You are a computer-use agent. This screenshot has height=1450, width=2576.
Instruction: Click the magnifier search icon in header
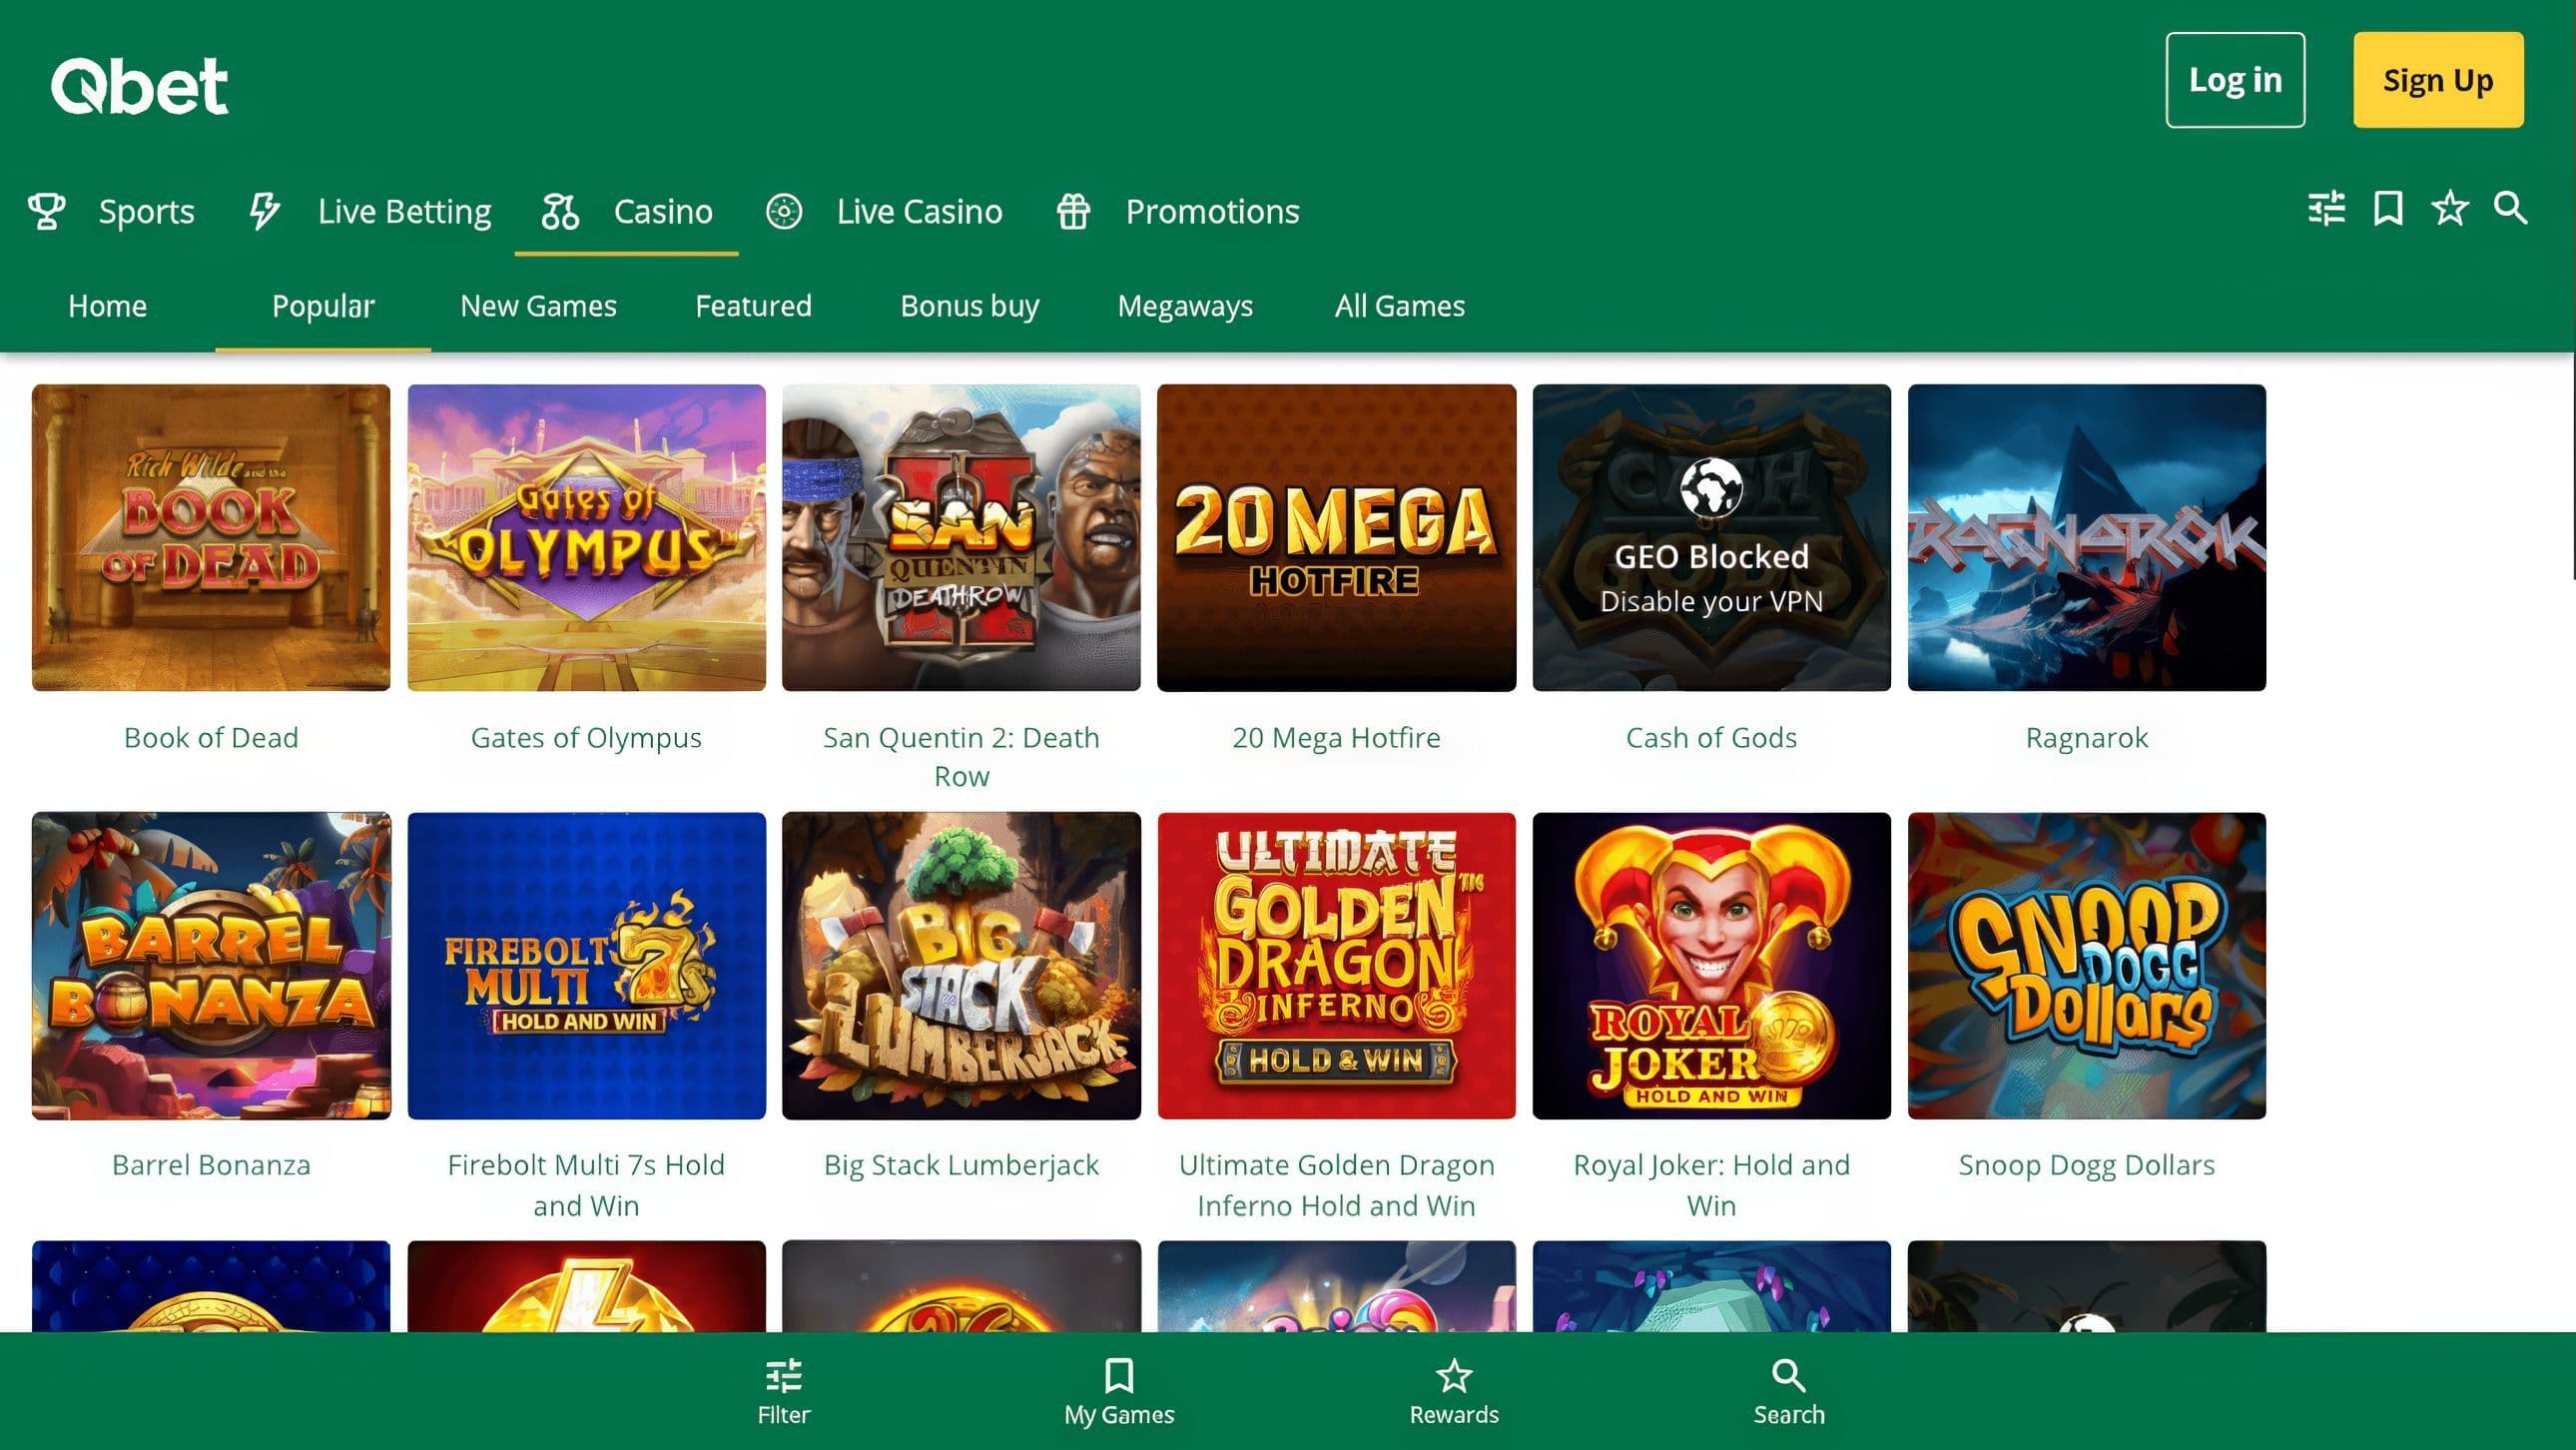(2510, 209)
